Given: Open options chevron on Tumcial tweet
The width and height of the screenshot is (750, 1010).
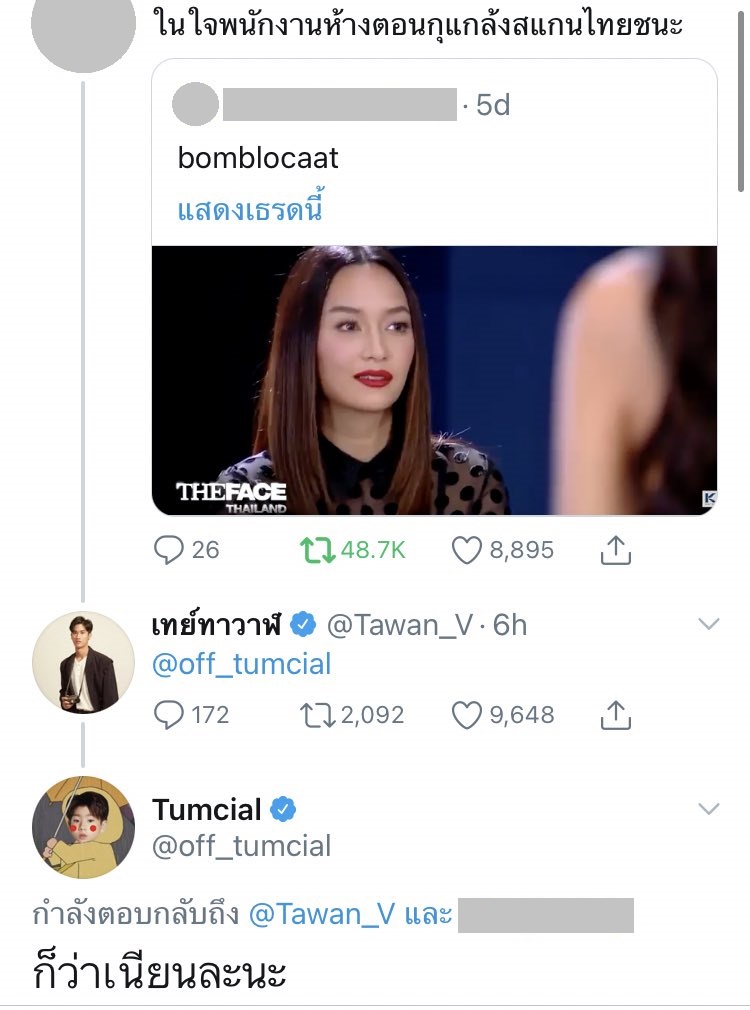Looking at the screenshot, I should [x=708, y=808].
